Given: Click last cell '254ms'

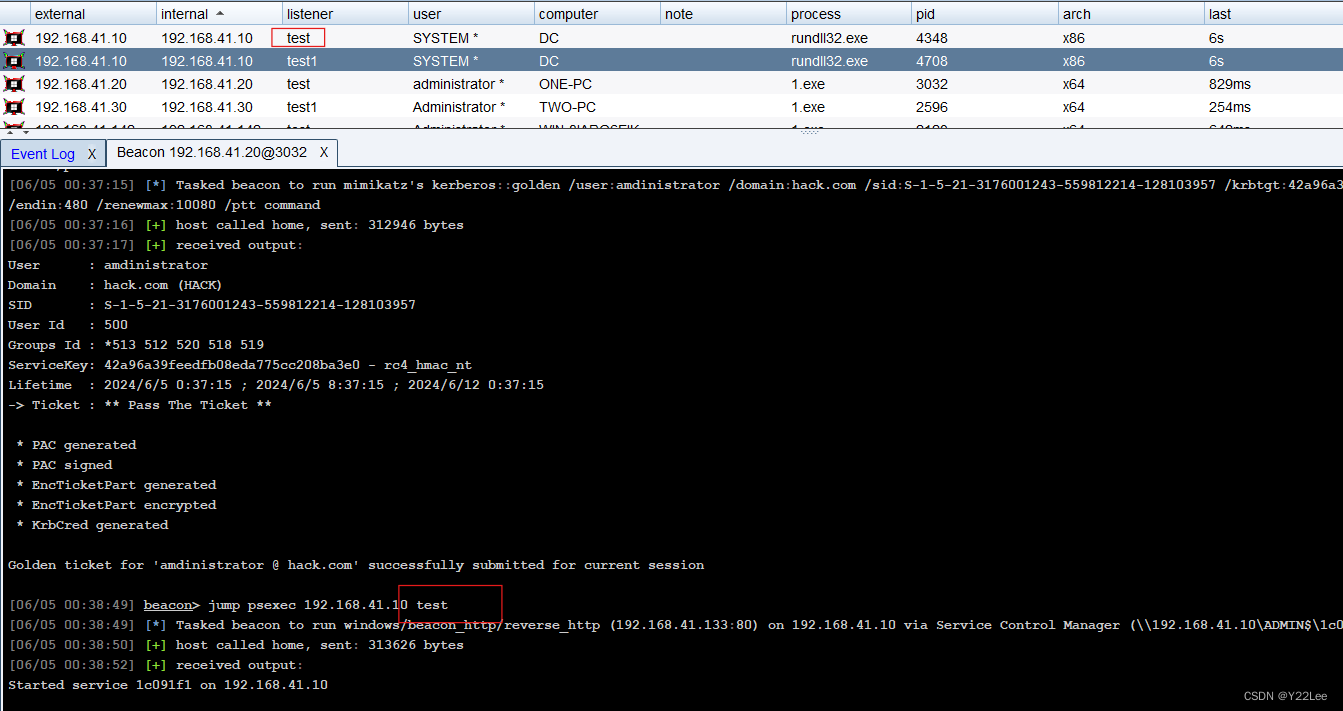Looking at the screenshot, I should click(1229, 107).
